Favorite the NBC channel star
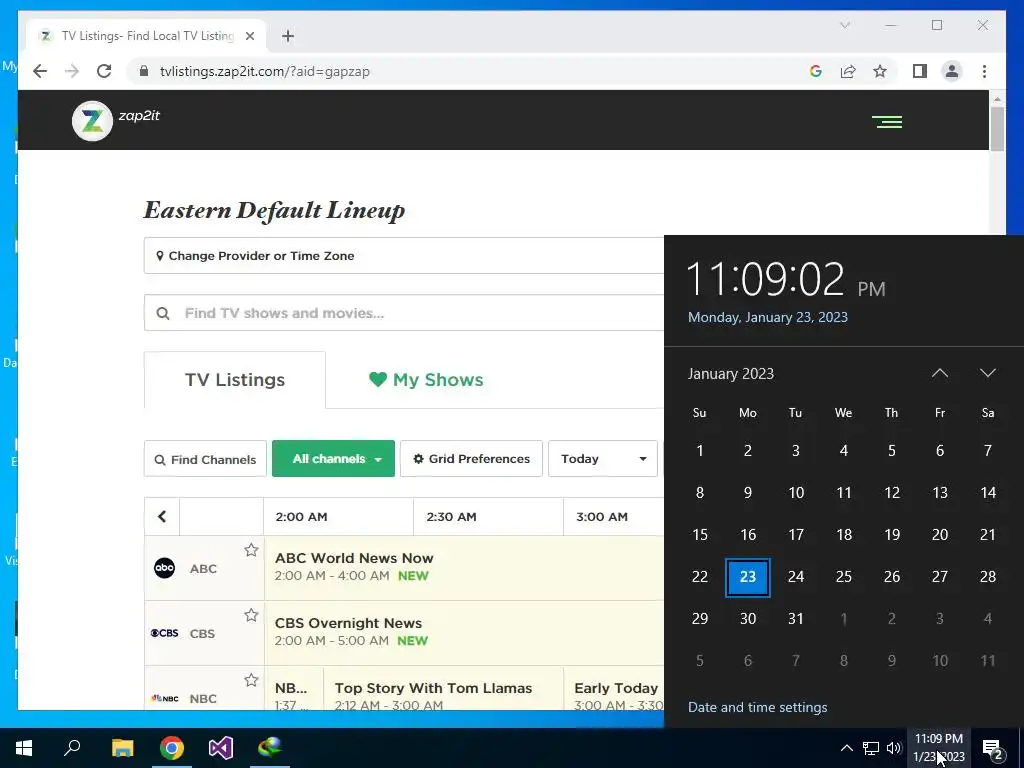 [251, 680]
